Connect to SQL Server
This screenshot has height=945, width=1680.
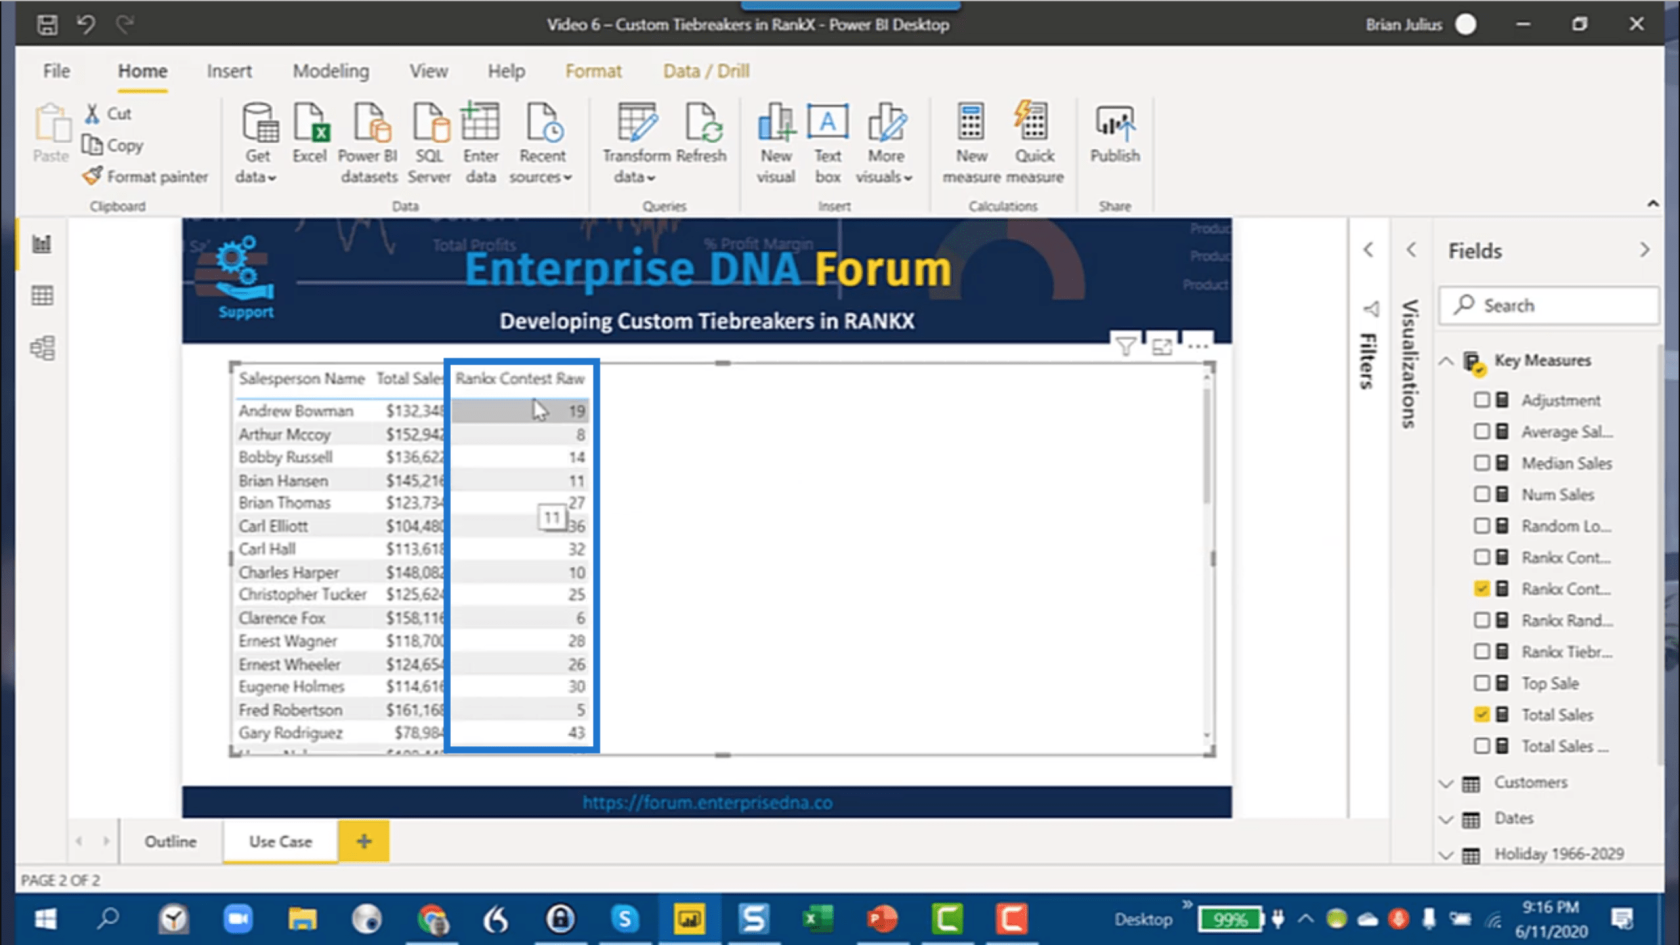tap(430, 144)
